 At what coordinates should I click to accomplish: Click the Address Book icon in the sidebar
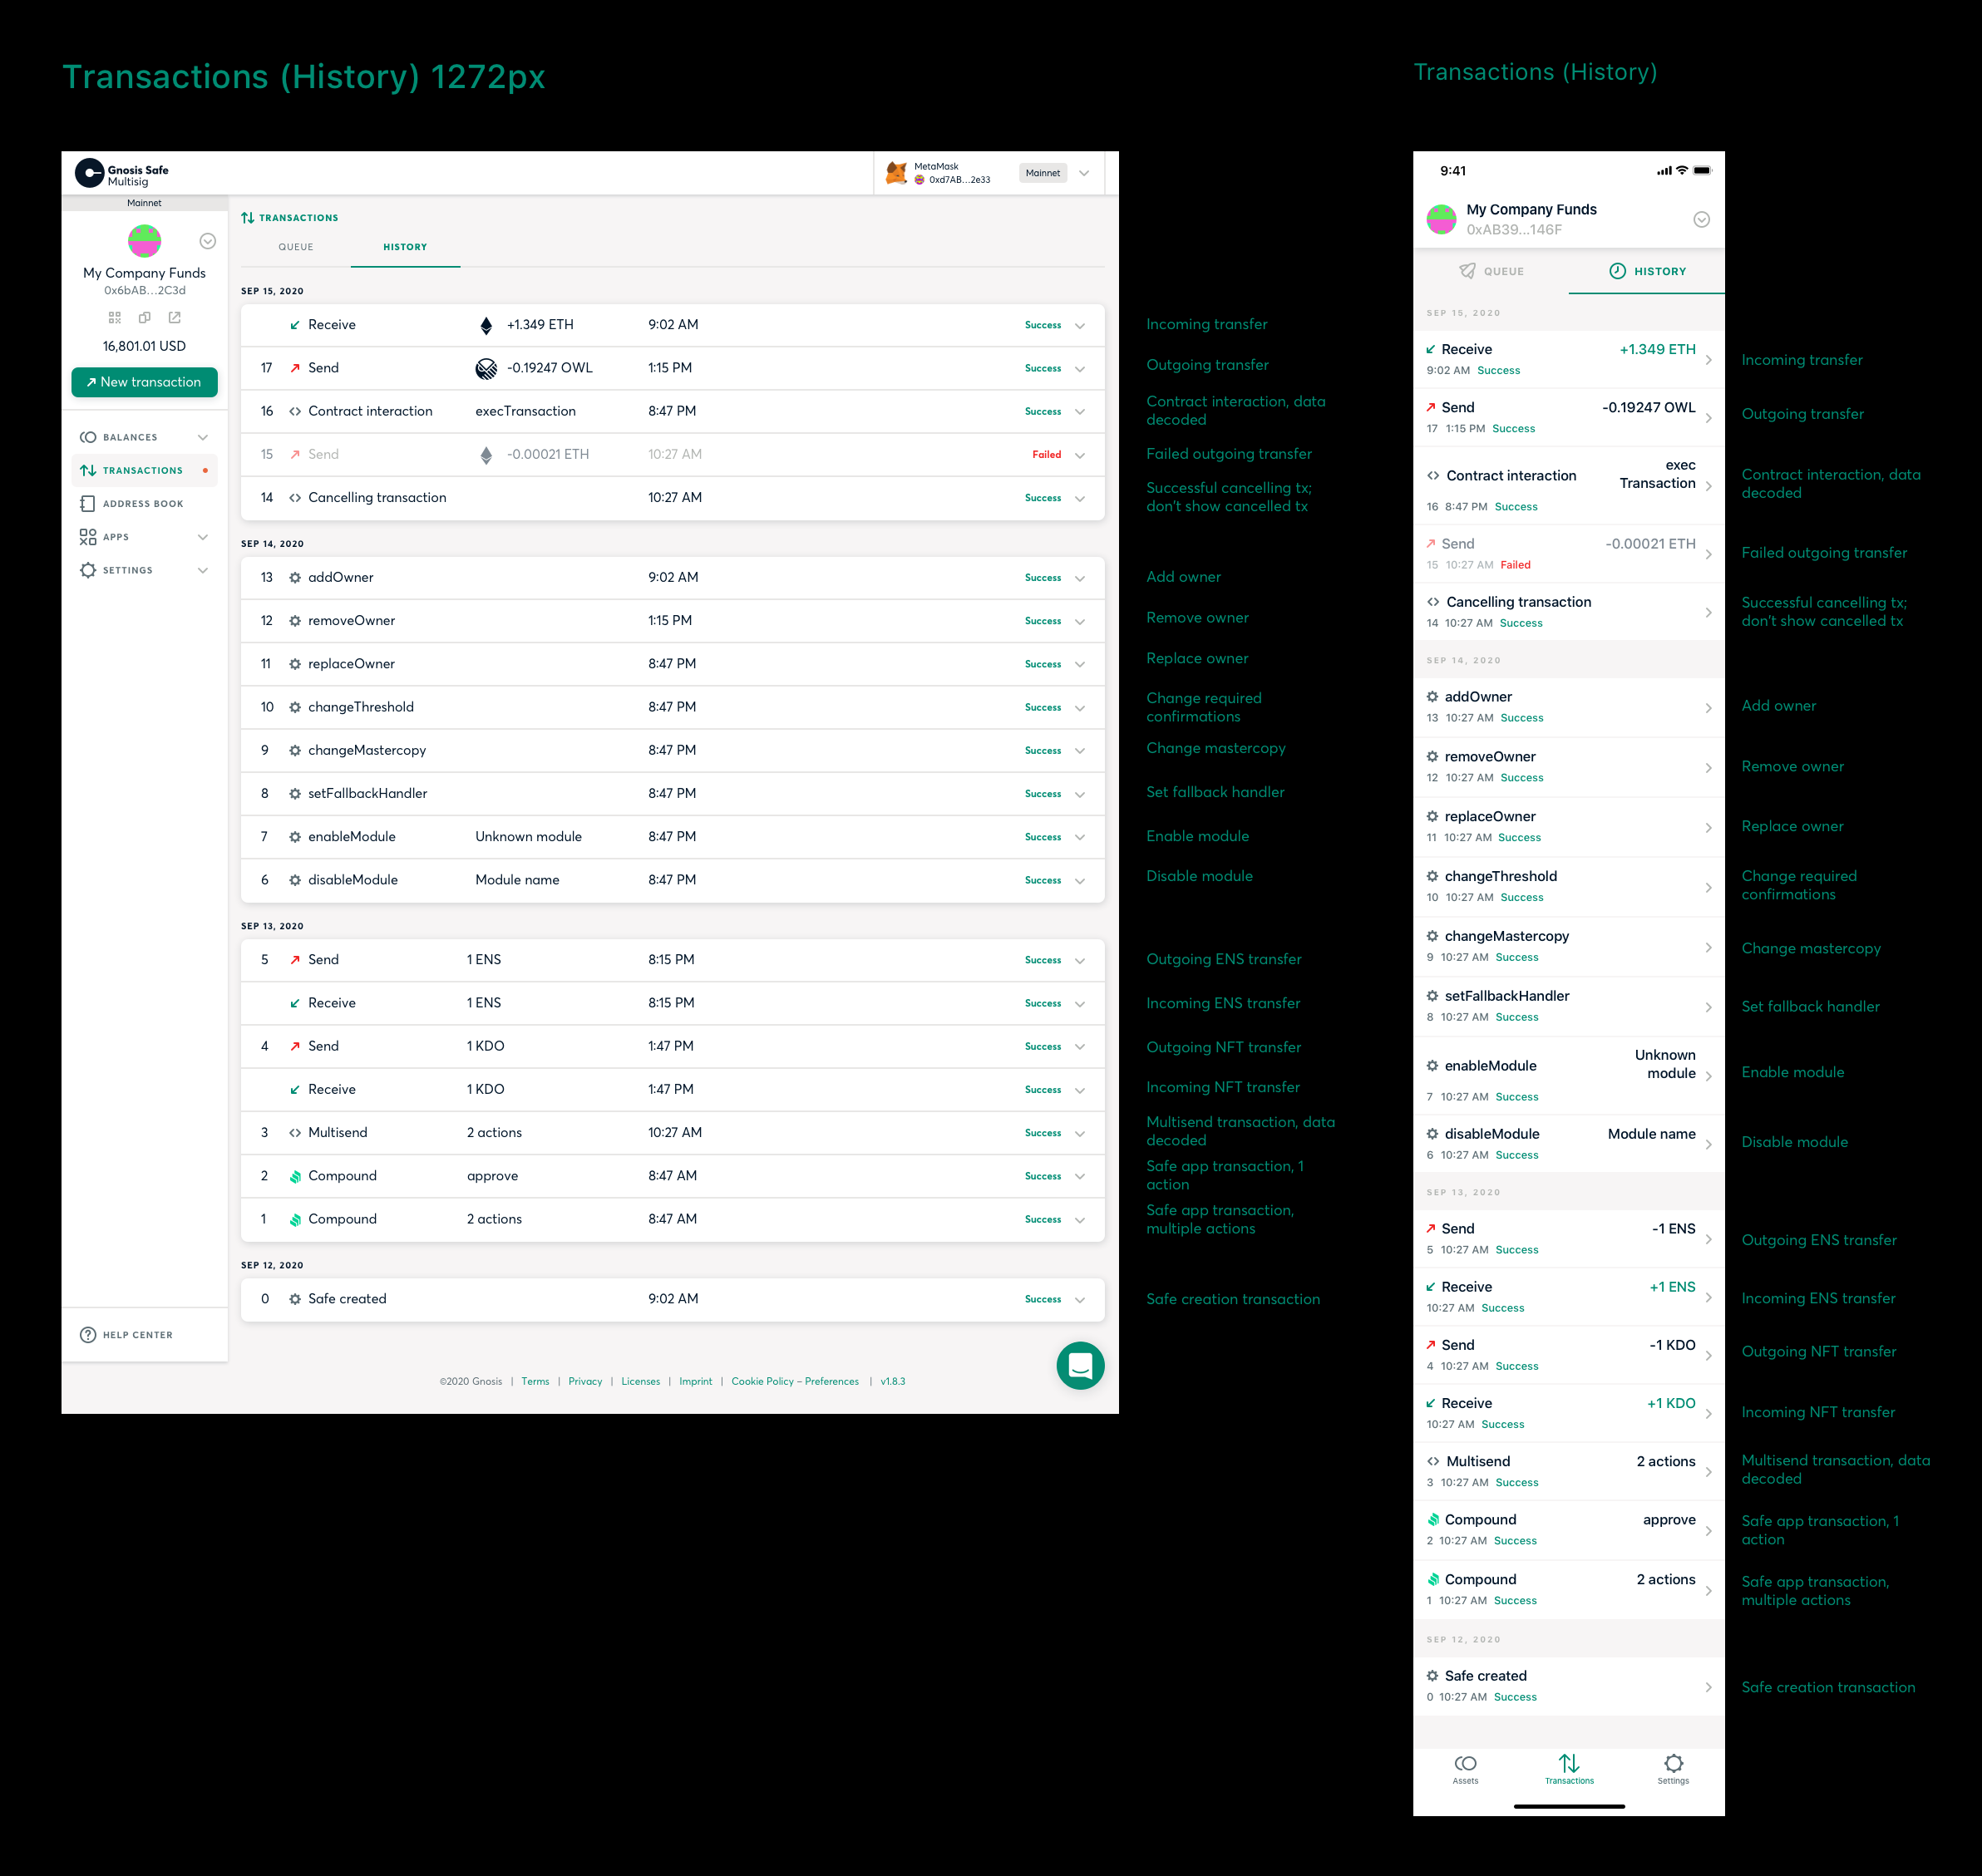click(x=88, y=504)
